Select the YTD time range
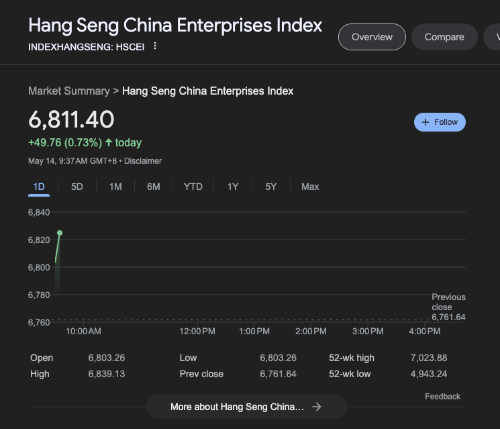Screen dimensions: 500x429 (x=193, y=187)
